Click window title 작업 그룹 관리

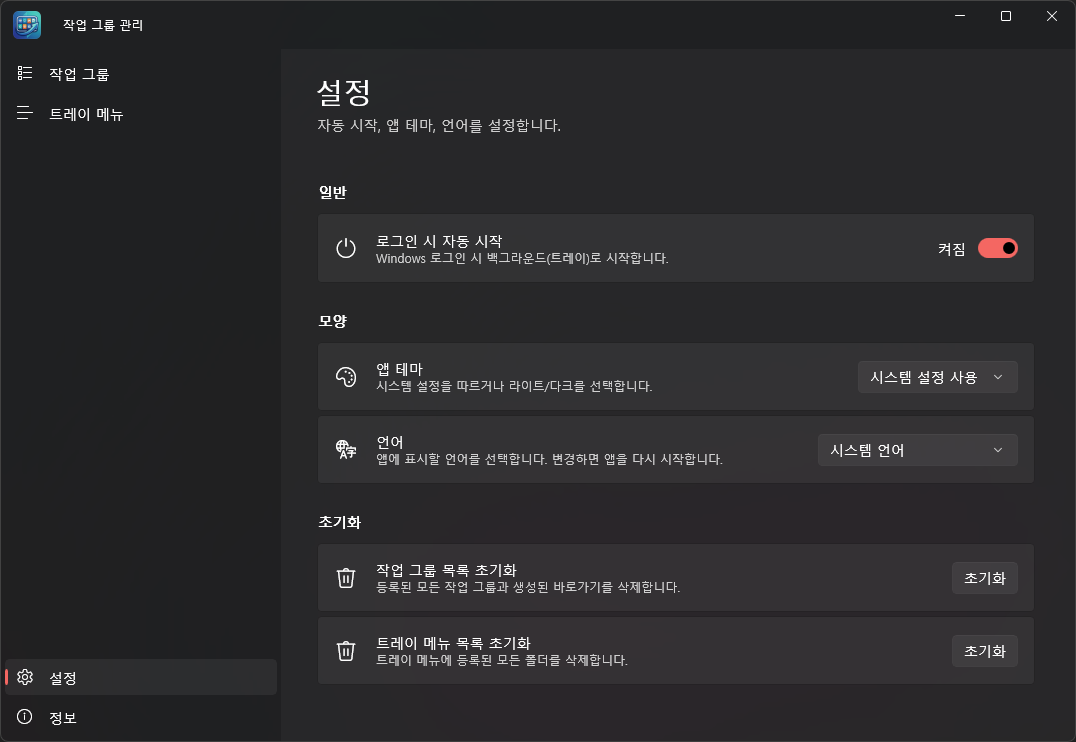(x=103, y=25)
